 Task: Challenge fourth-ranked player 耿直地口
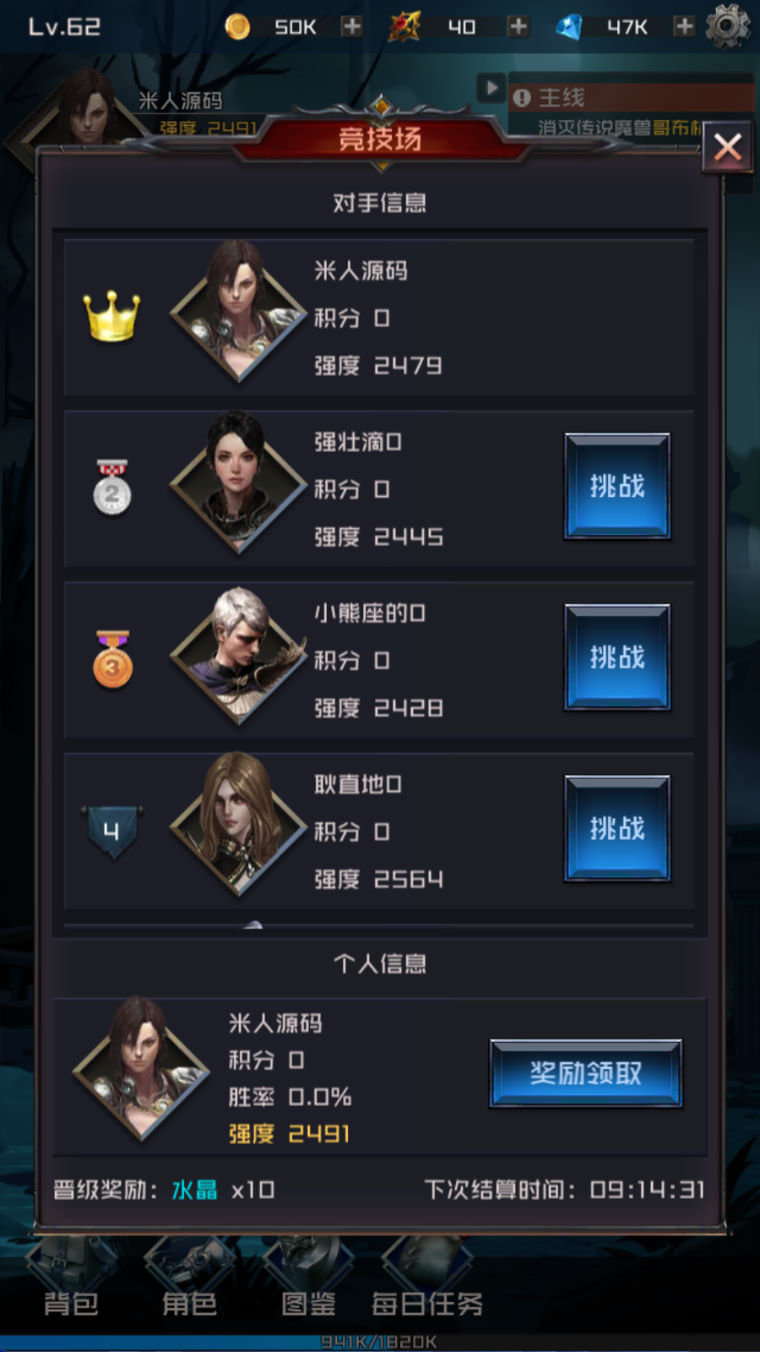[617, 828]
